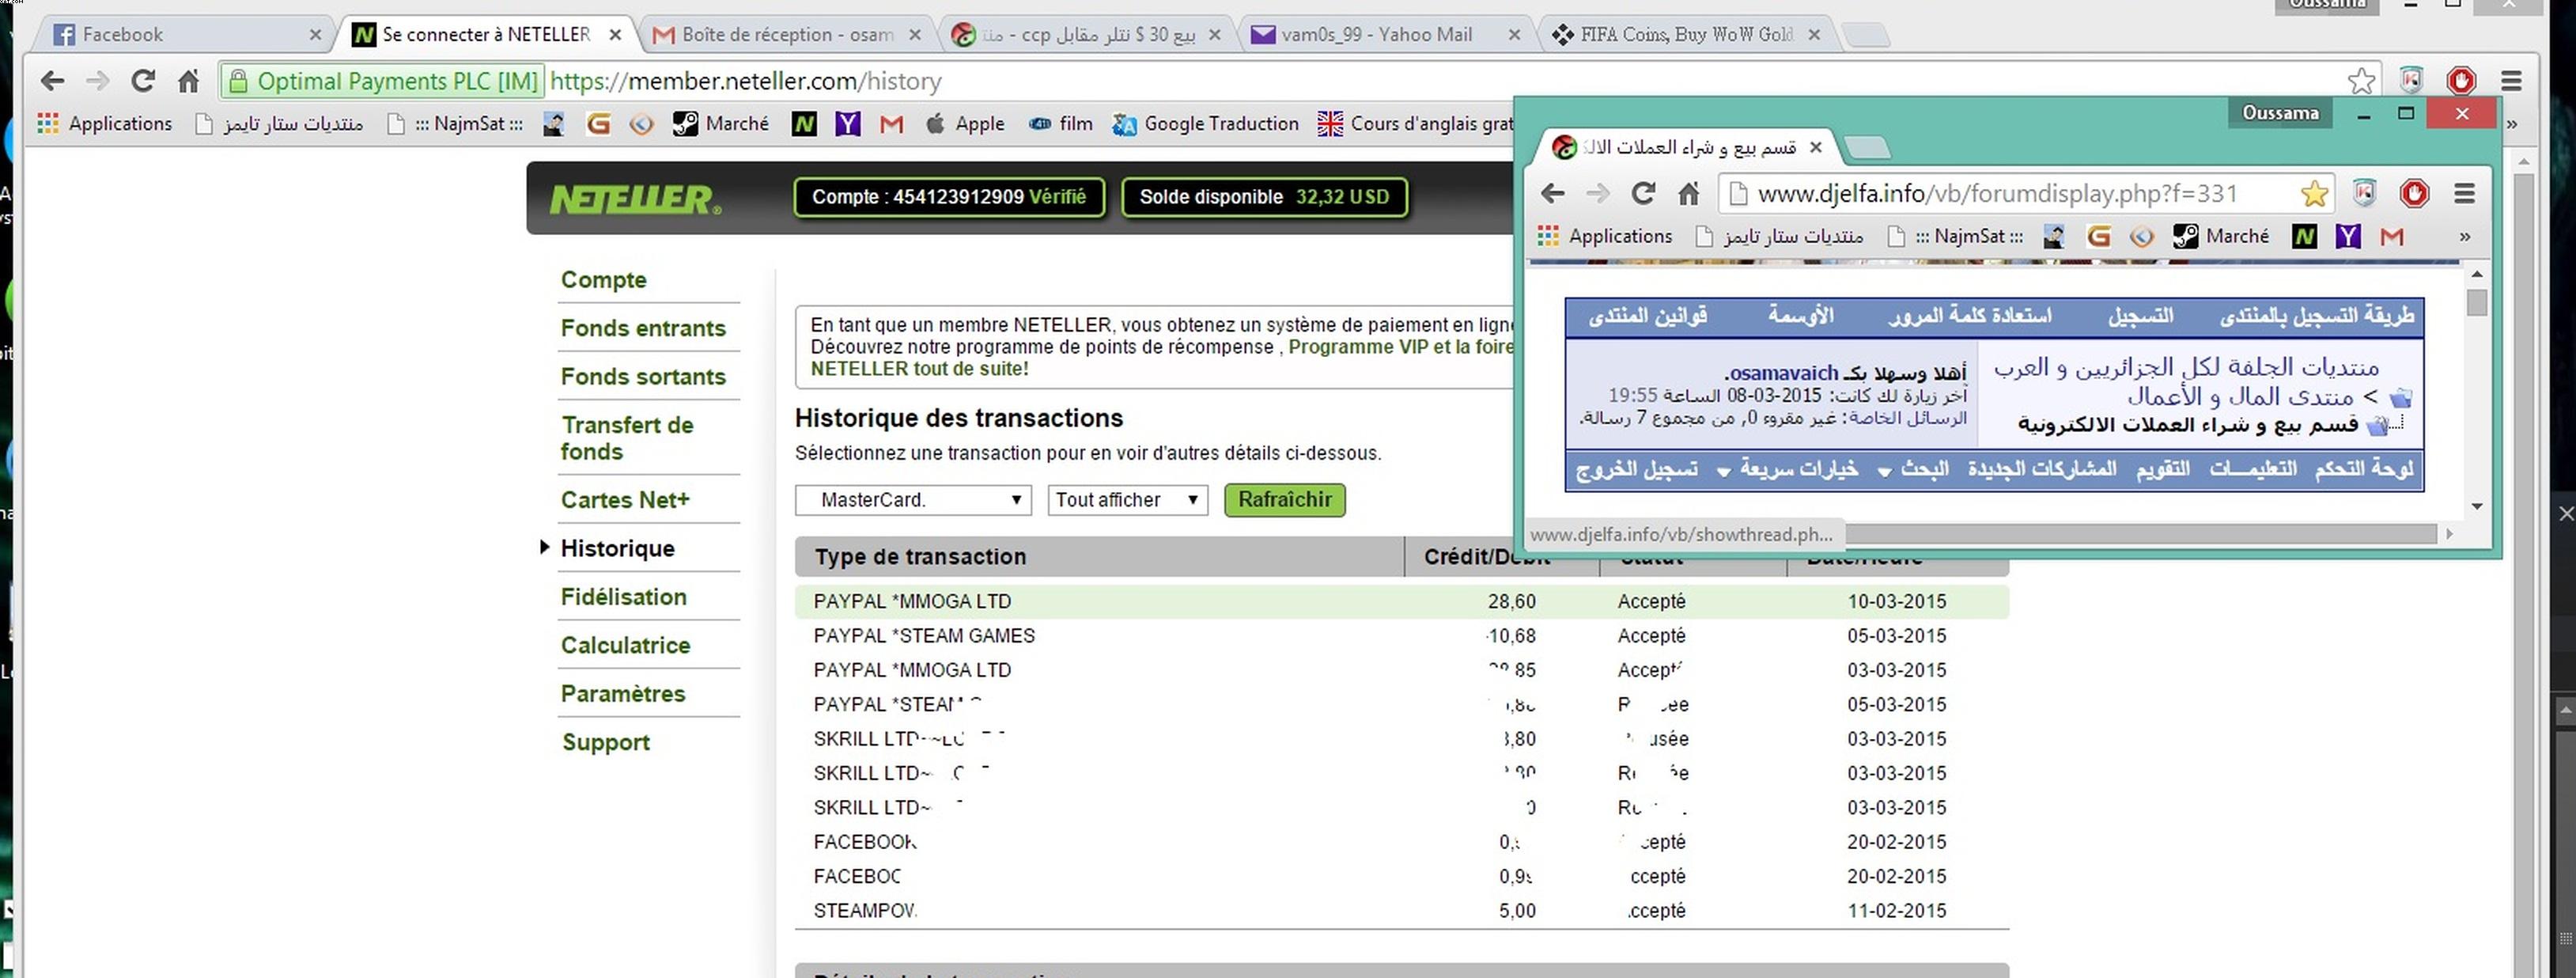Open Cartes Net+ in sidebar

(625, 500)
